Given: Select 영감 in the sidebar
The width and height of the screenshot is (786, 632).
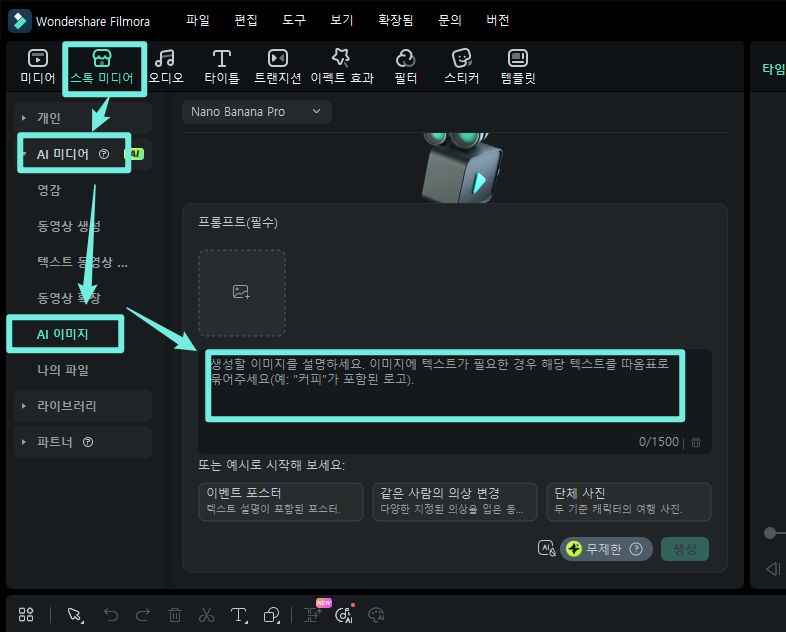Looking at the screenshot, I should (x=49, y=190).
